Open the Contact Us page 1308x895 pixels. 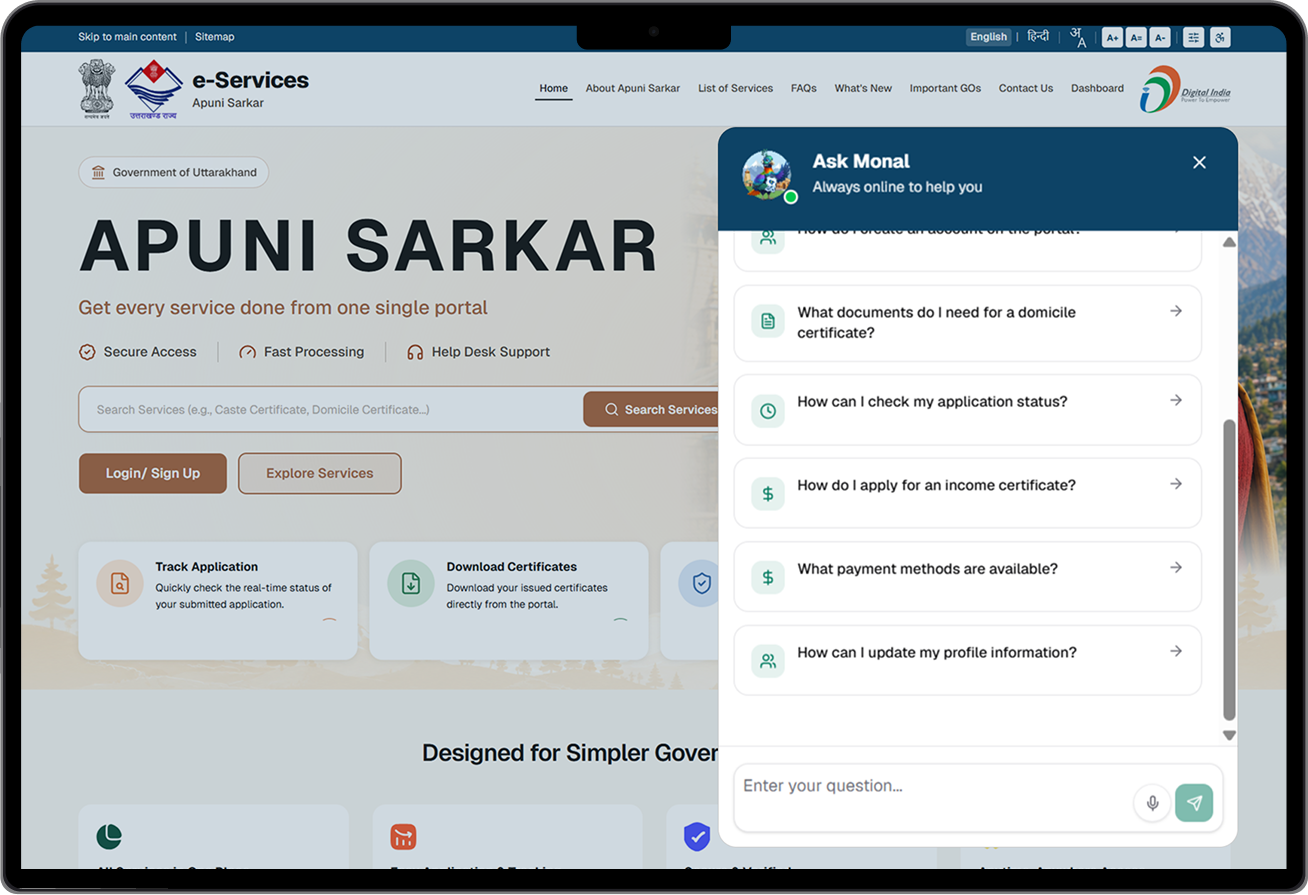click(1026, 88)
